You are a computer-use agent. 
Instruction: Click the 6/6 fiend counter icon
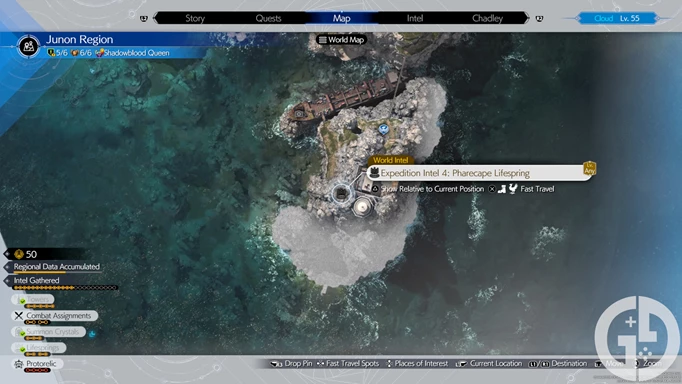tap(75, 53)
